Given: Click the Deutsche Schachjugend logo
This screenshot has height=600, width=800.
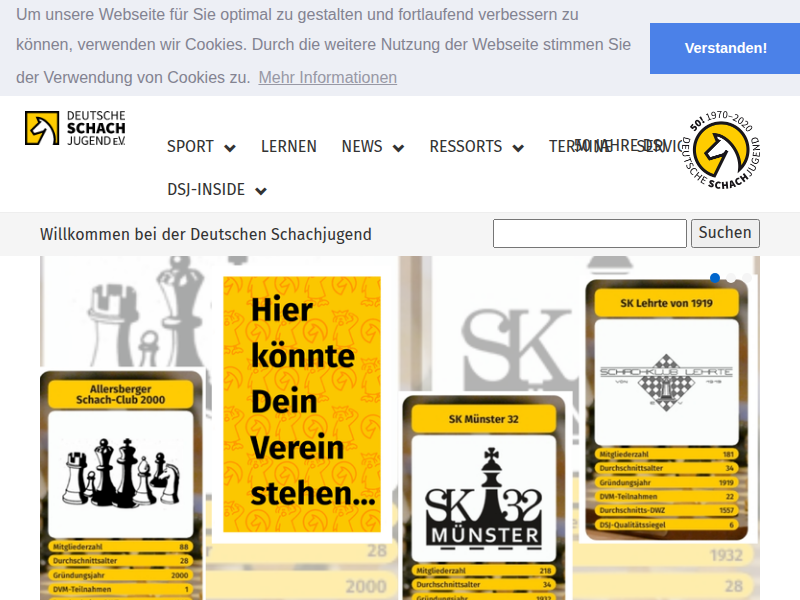Looking at the screenshot, I should tap(76, 128).
